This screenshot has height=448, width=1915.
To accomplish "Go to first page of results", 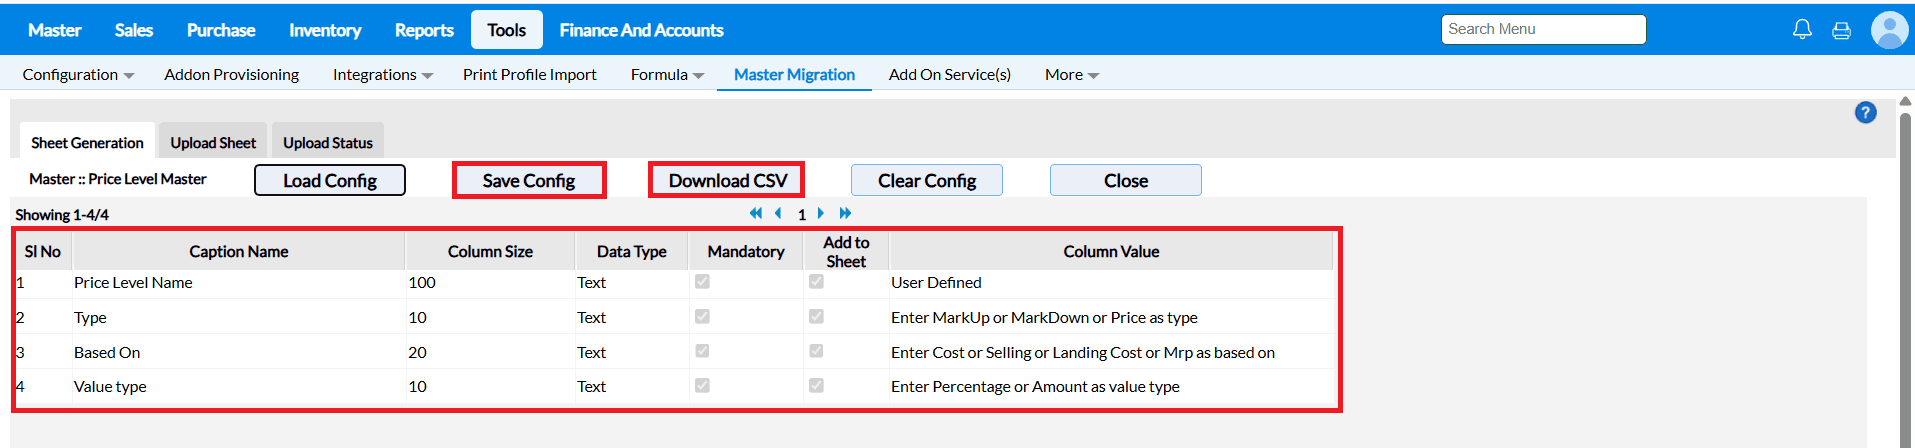I will coord(756,213).
